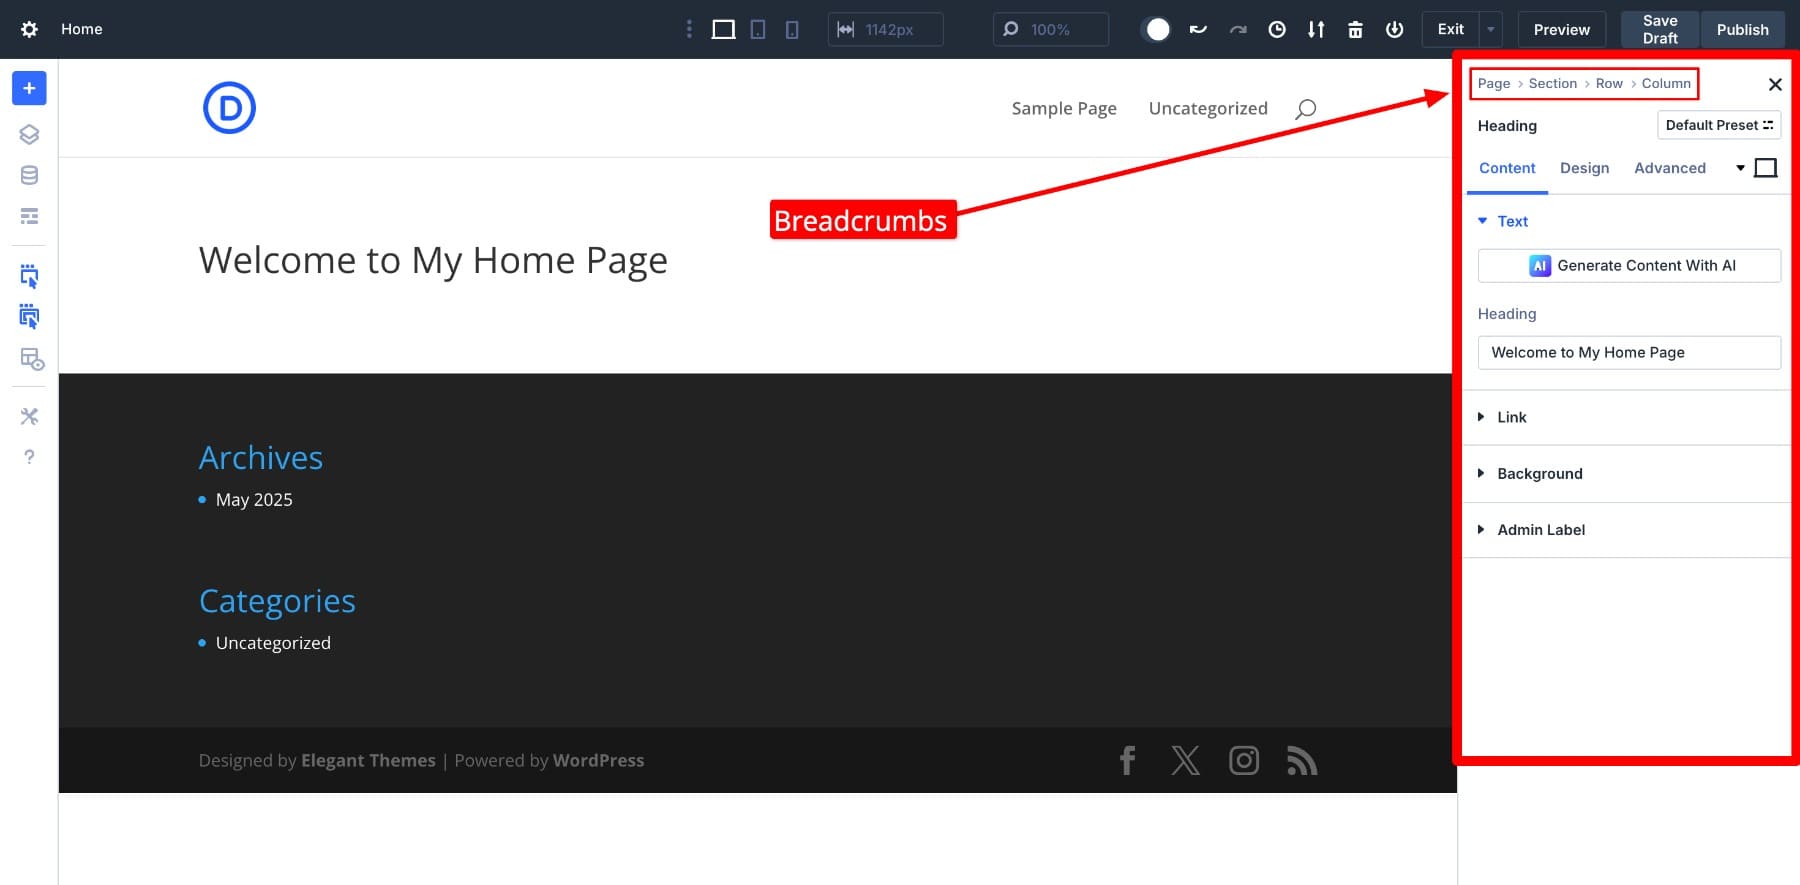
Task: Select the Welcome to My Home Page heading
Action: coord(433,260)
